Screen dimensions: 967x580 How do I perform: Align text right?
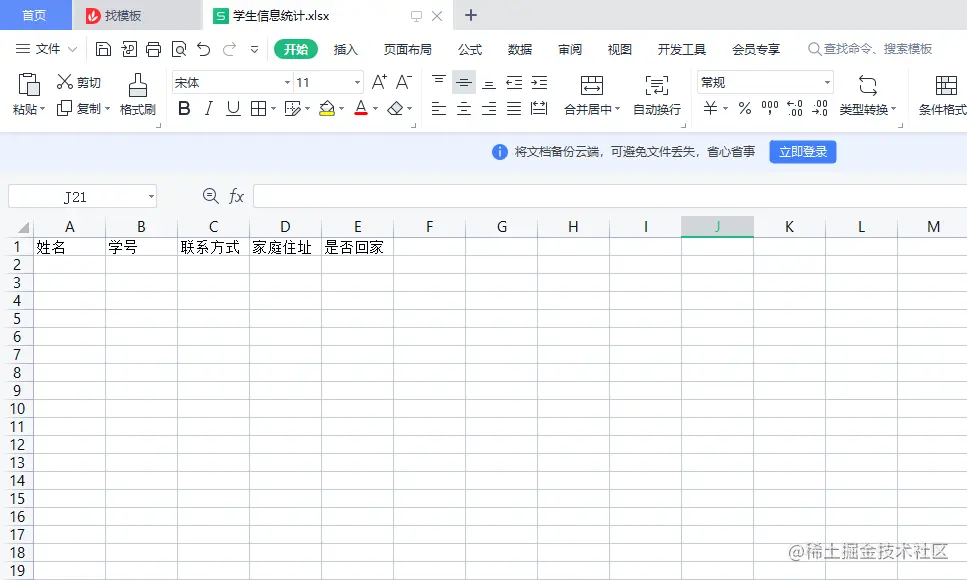489,109
